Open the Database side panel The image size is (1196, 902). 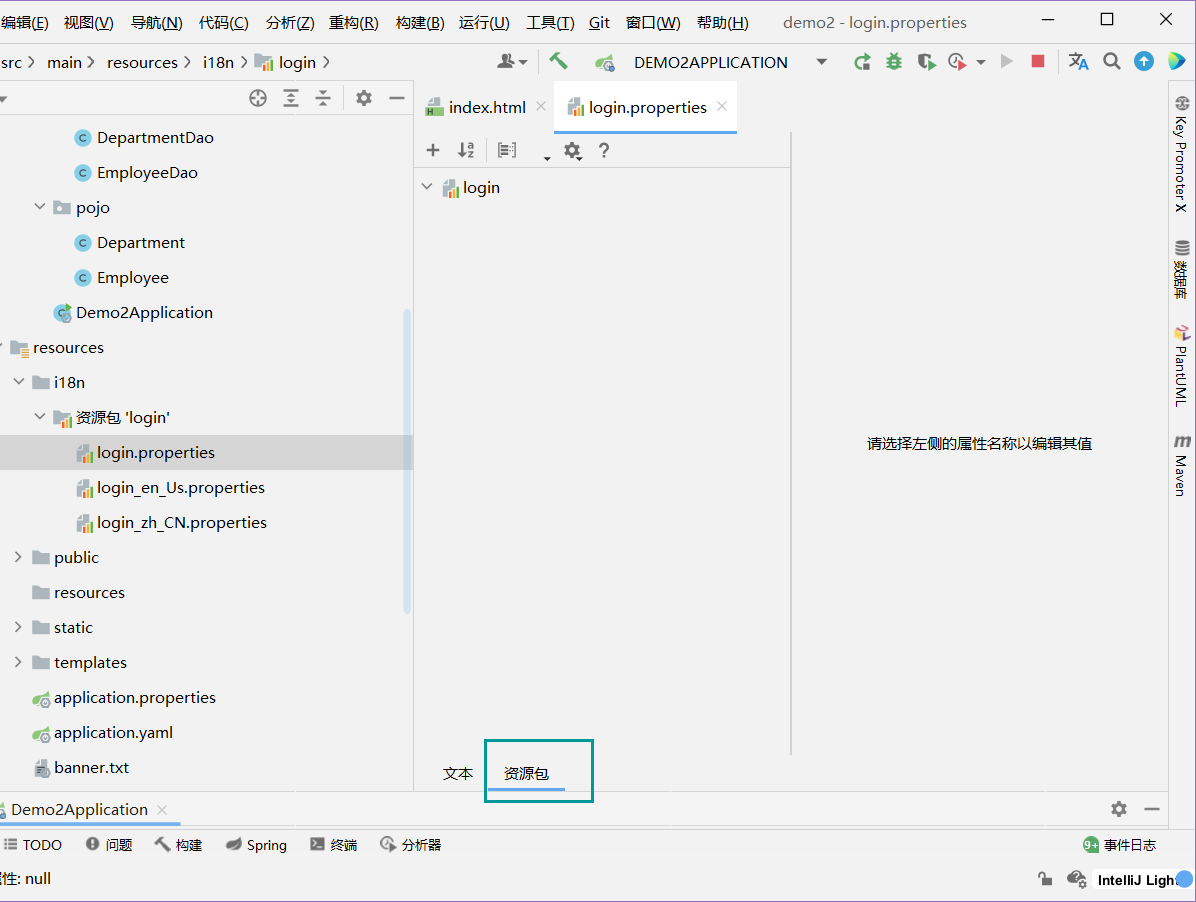click(1182, 269)
